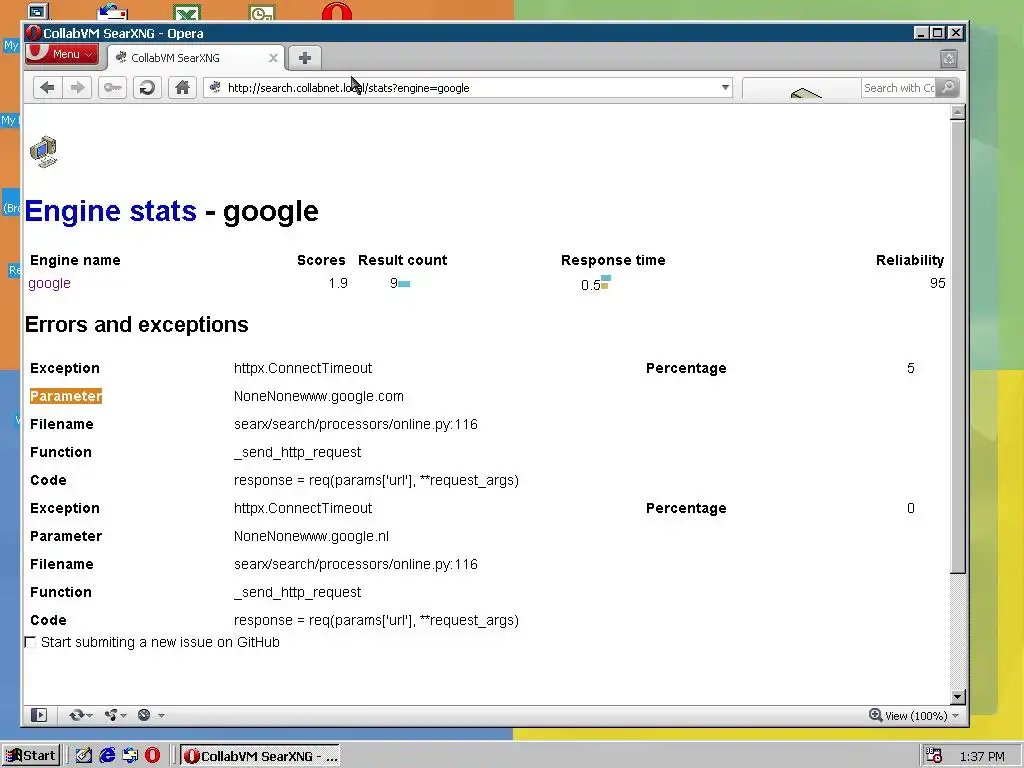Click the NoneNonewww.google.nl parameter value
Image resolution: width=1024 pixels, height=768 pixels.
[311, 536]
